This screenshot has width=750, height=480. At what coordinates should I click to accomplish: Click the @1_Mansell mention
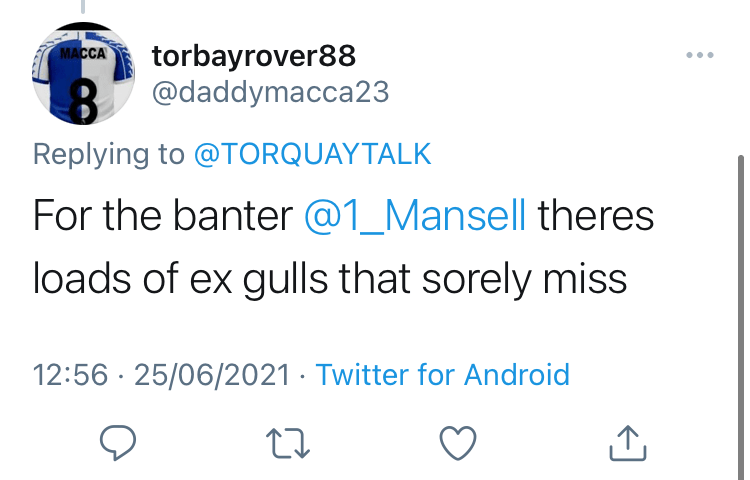(x=415, y=216)
